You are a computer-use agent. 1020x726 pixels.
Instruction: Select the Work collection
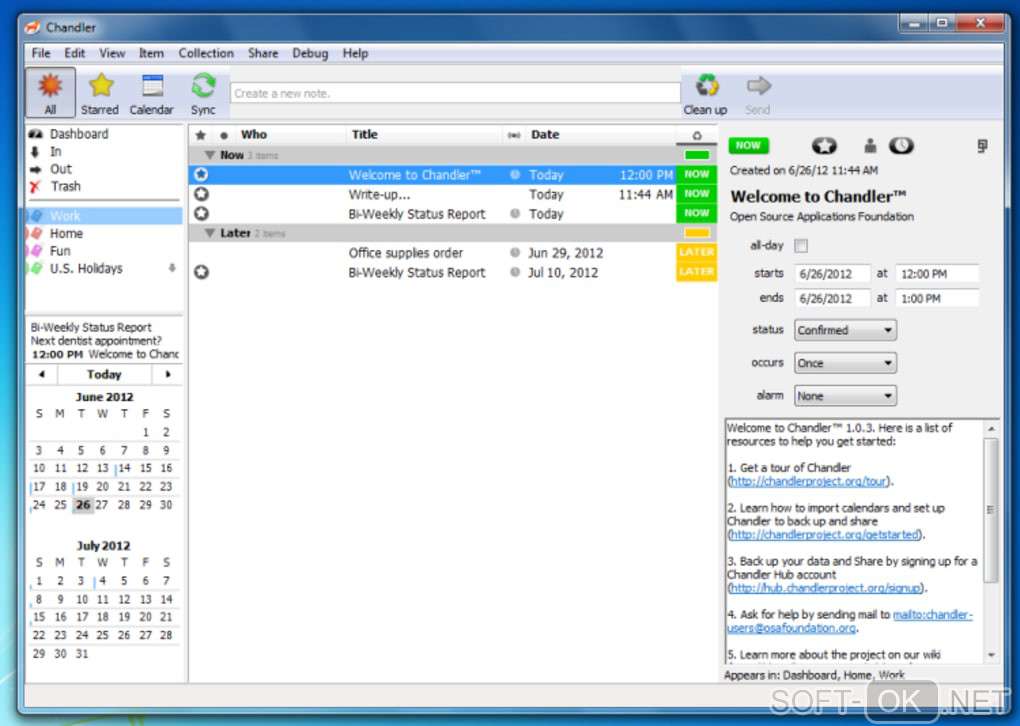104,215
